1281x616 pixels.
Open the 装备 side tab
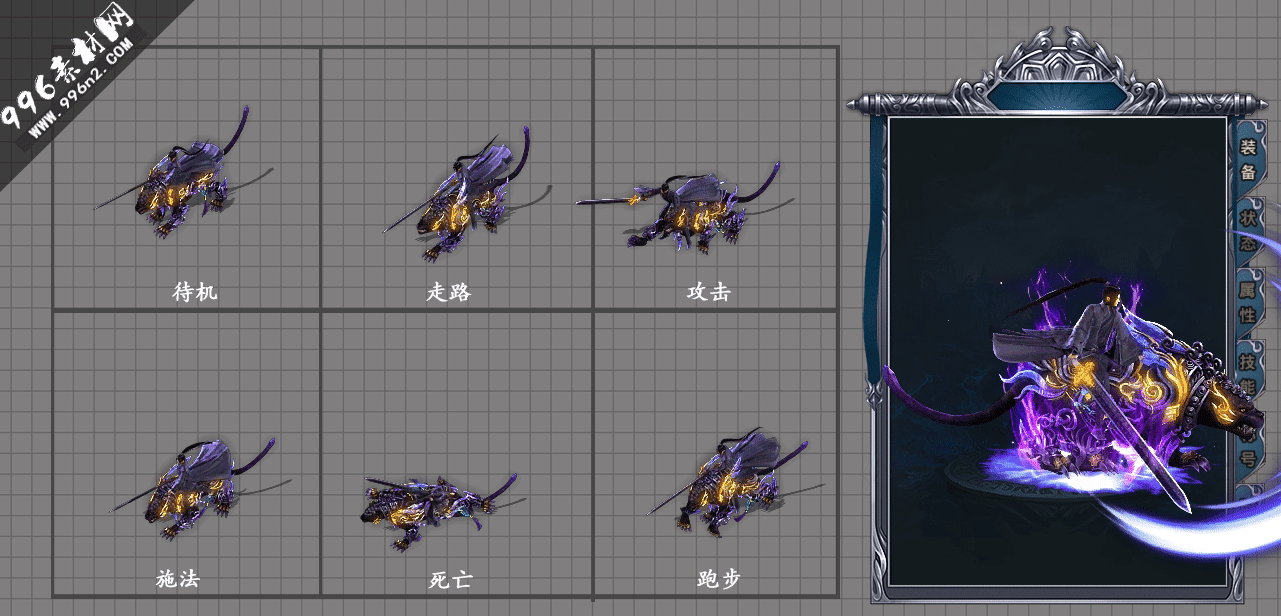[1248, 159]
